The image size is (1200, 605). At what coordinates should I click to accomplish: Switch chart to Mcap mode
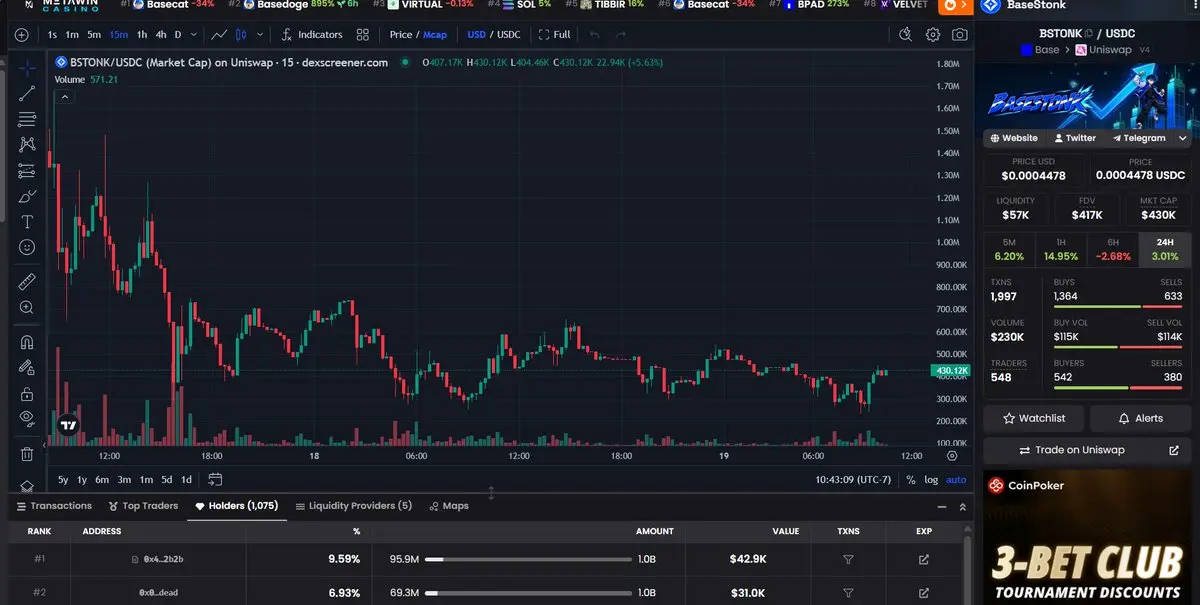[x=435, y=34]
